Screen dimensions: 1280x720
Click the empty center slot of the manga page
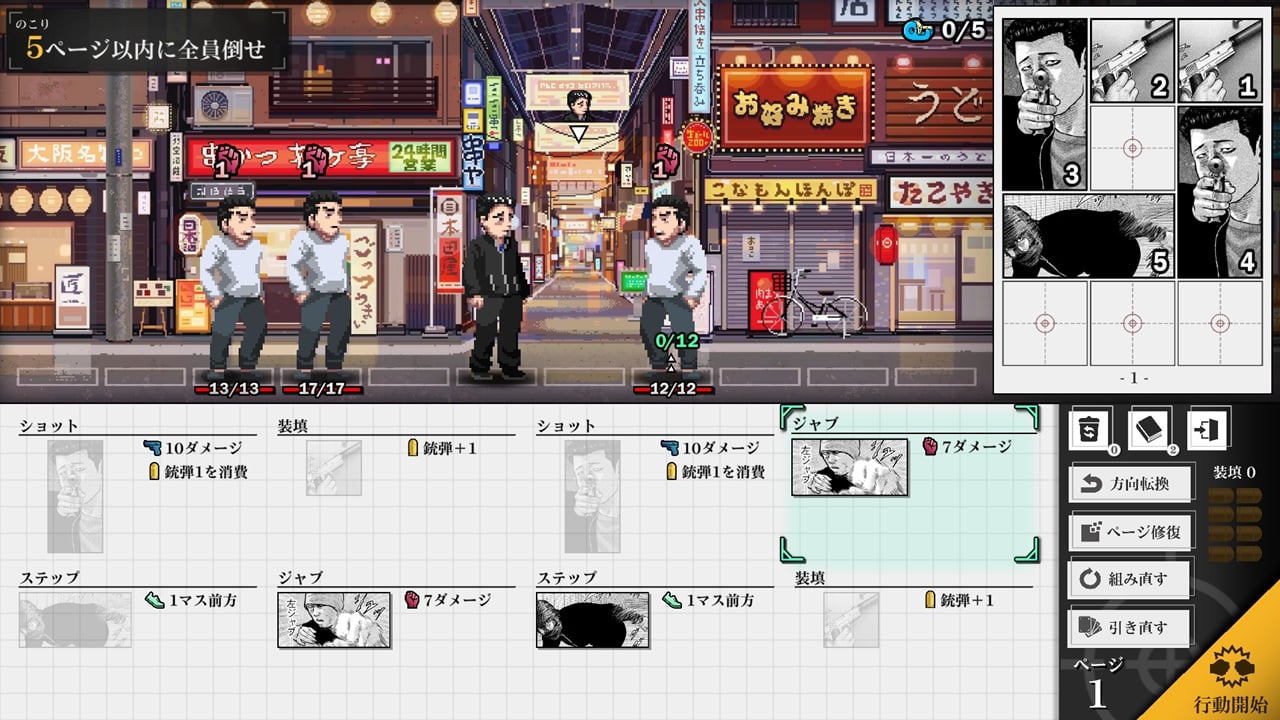(x=1132, y=148)
